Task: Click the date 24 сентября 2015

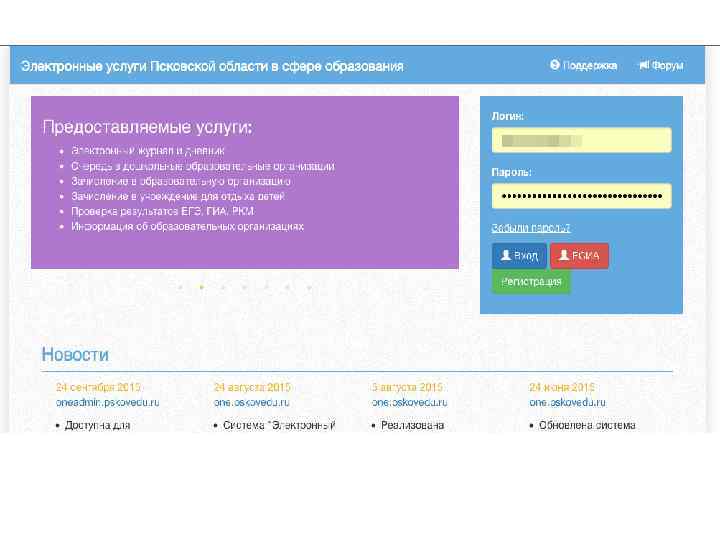Action: tap(98, 387)
